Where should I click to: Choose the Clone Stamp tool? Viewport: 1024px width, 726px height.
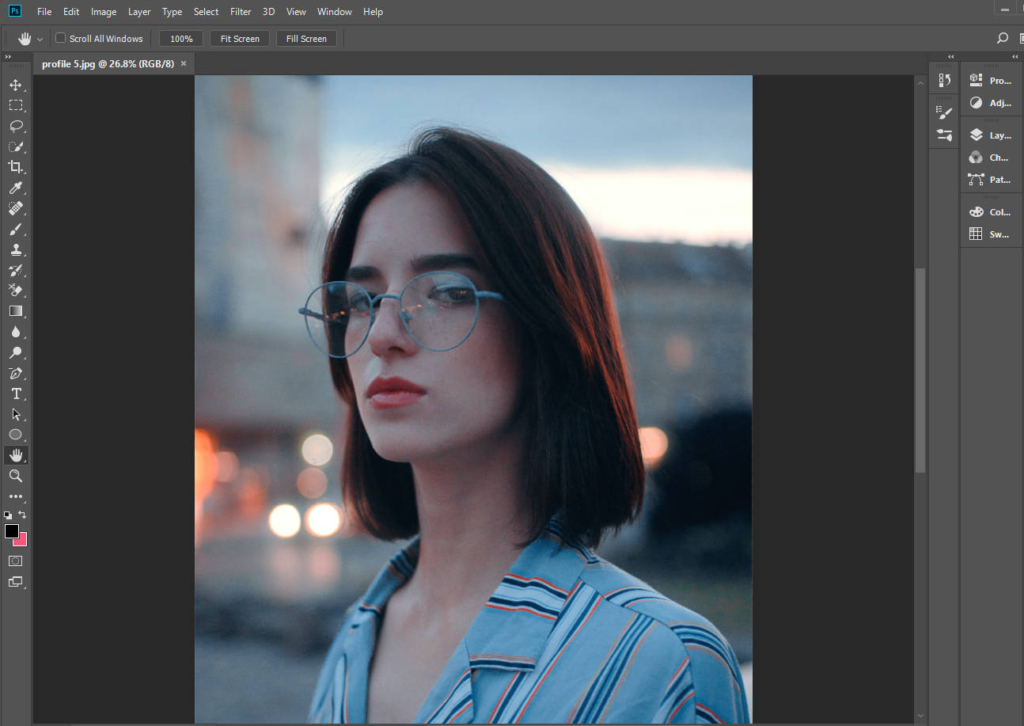click(x=16, y=249)
